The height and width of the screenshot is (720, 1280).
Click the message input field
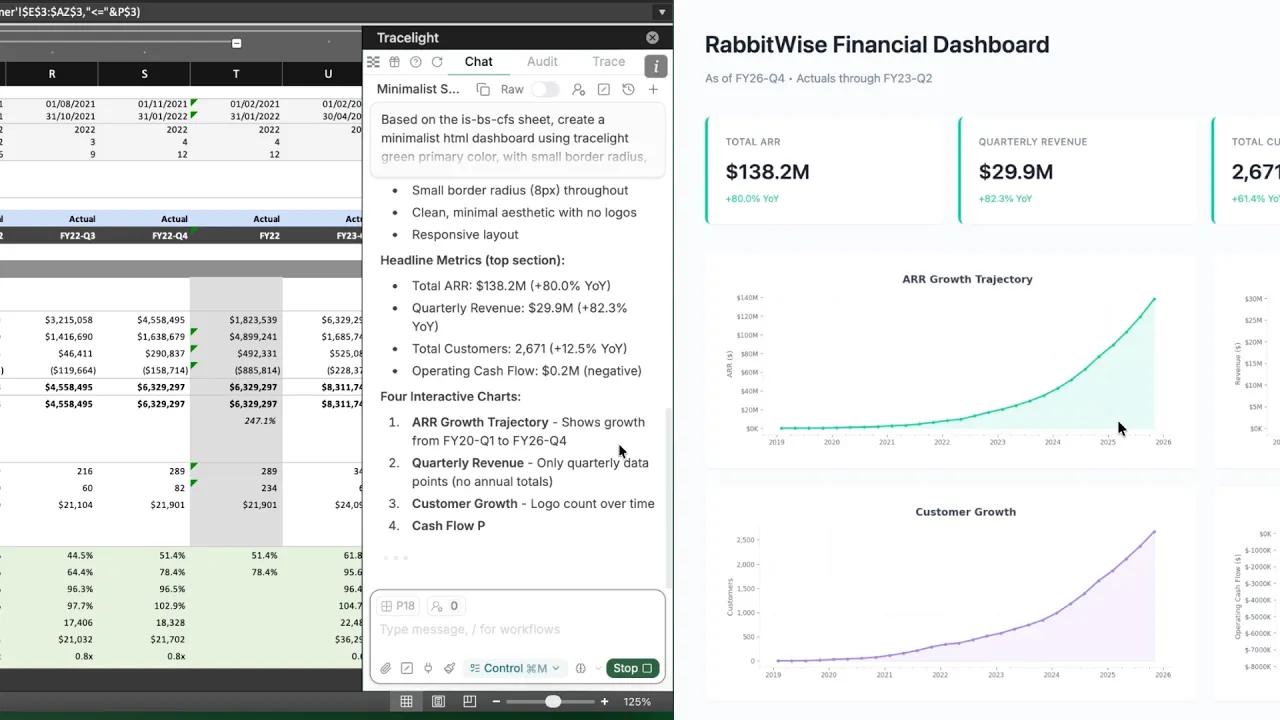pyautogui.click(x=517, y=629)
